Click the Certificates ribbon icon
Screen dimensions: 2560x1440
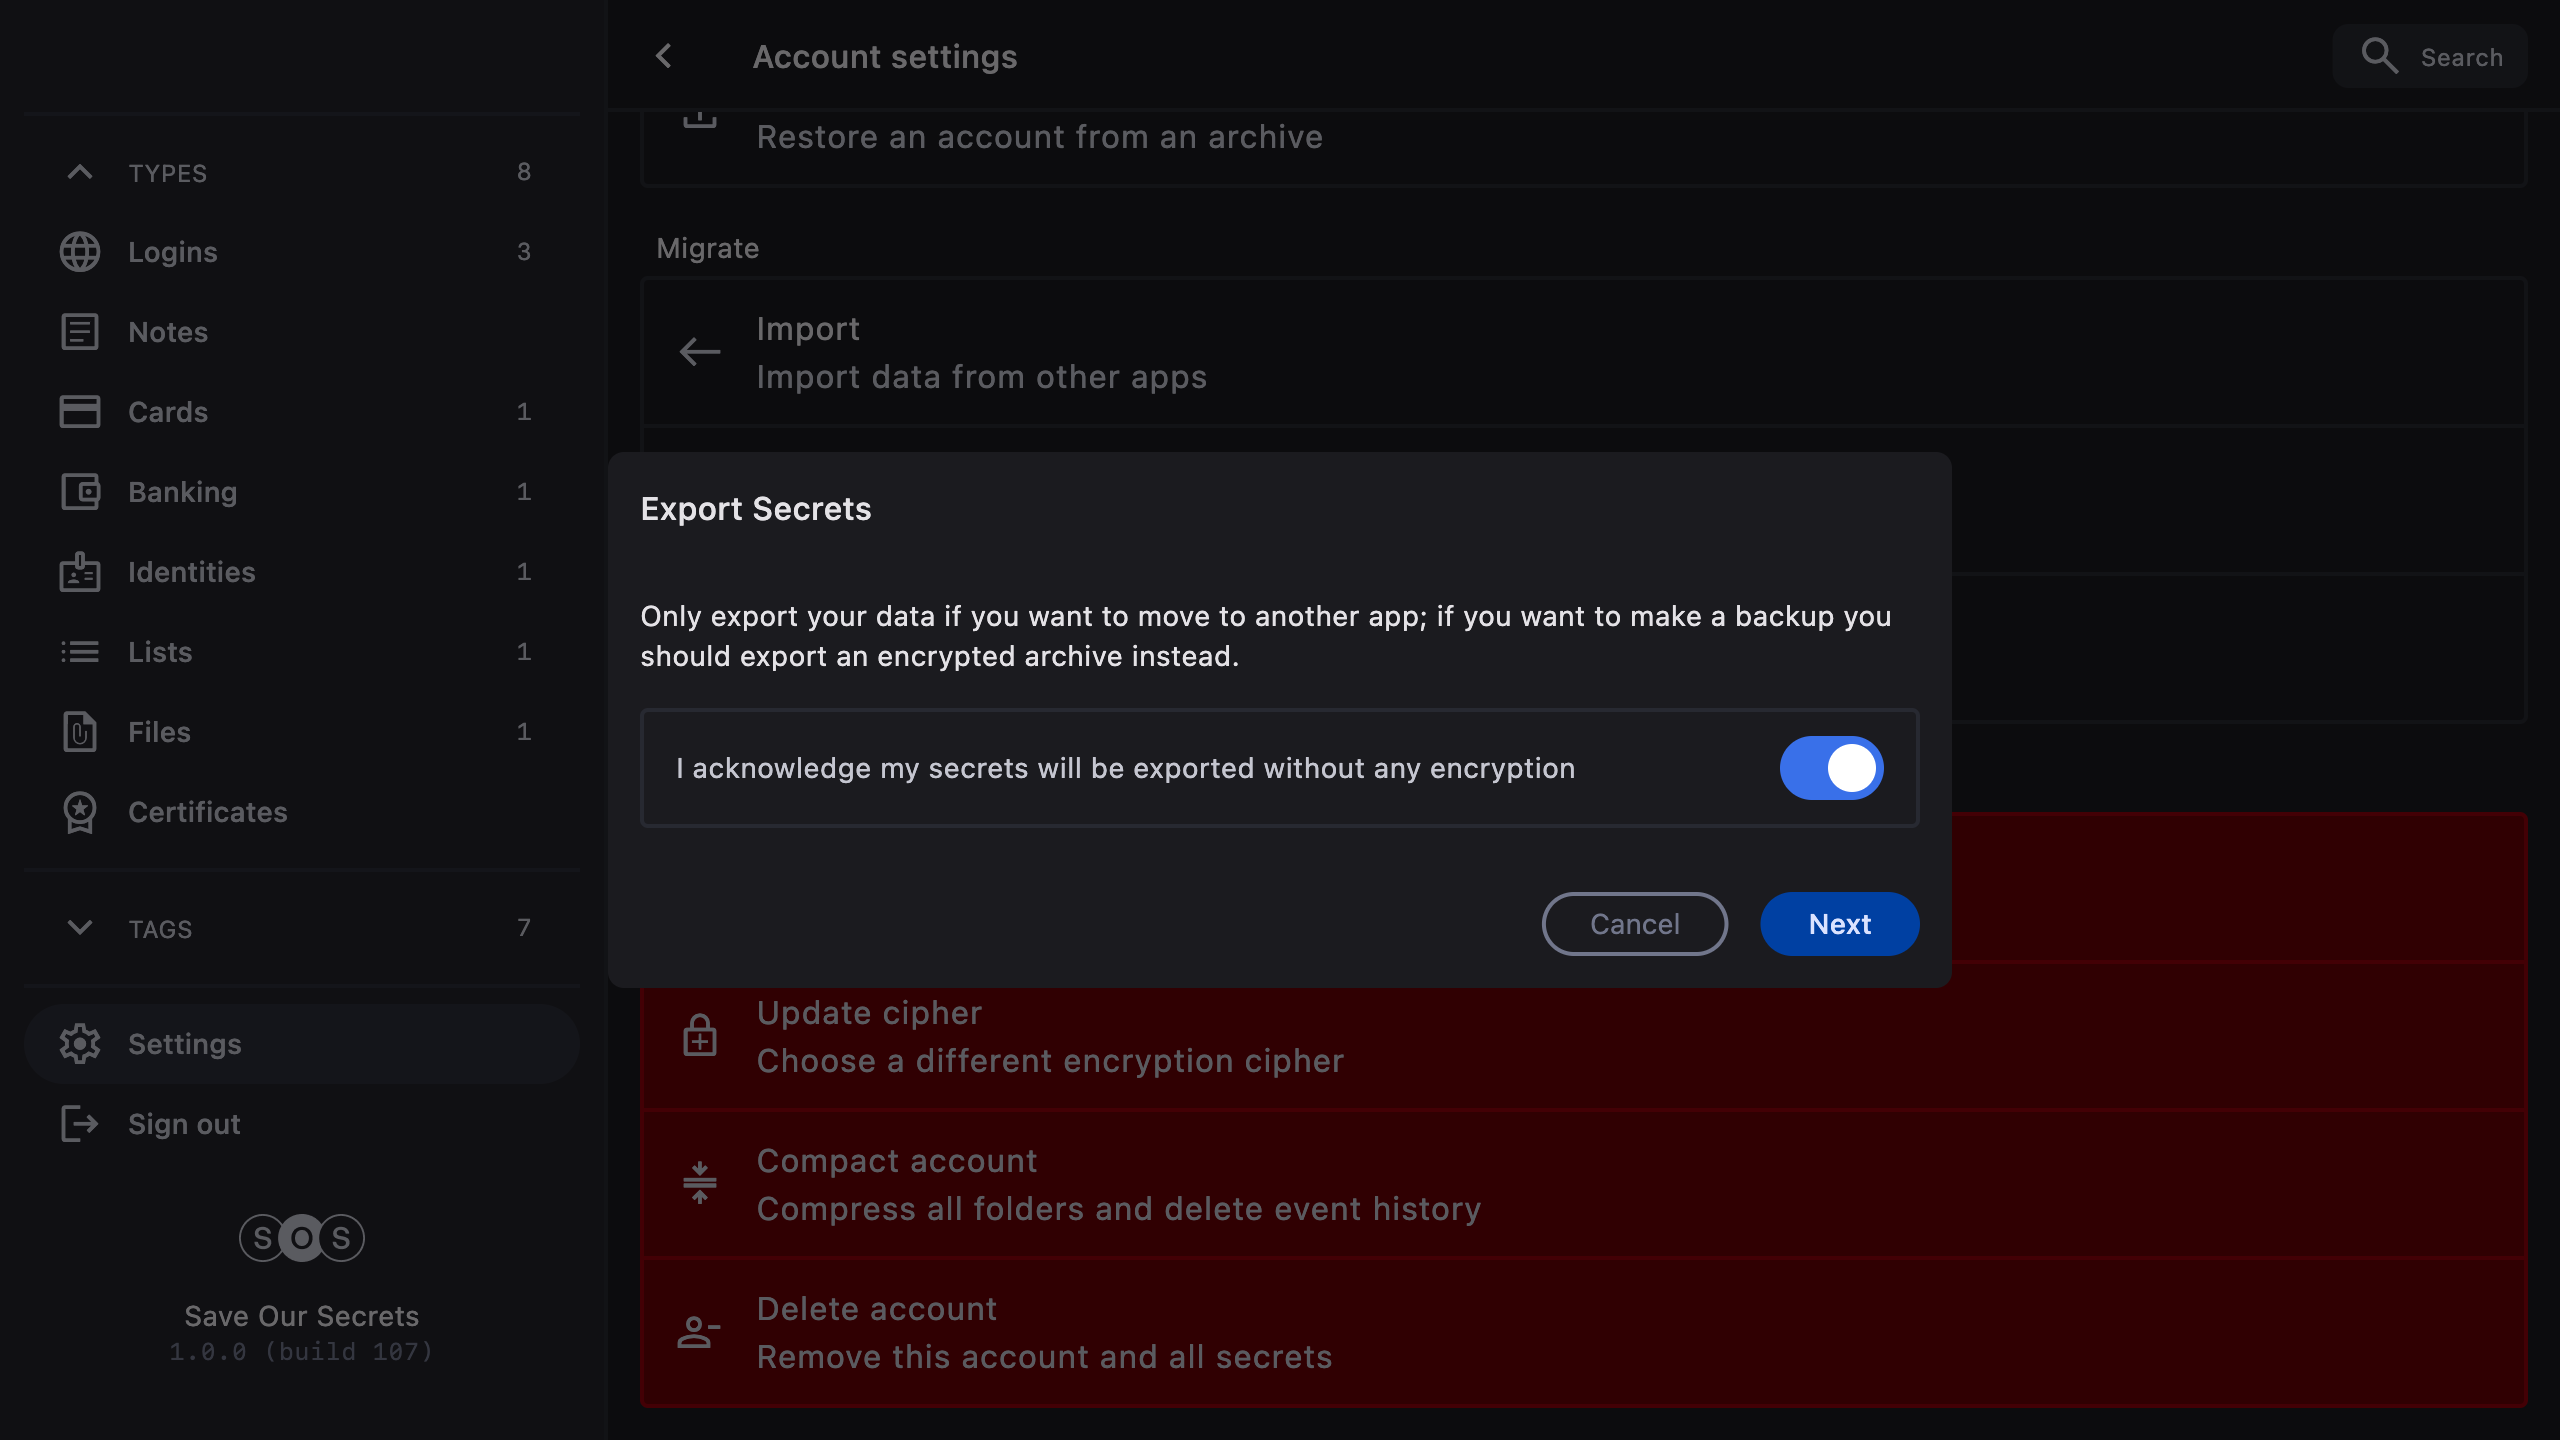80,812
